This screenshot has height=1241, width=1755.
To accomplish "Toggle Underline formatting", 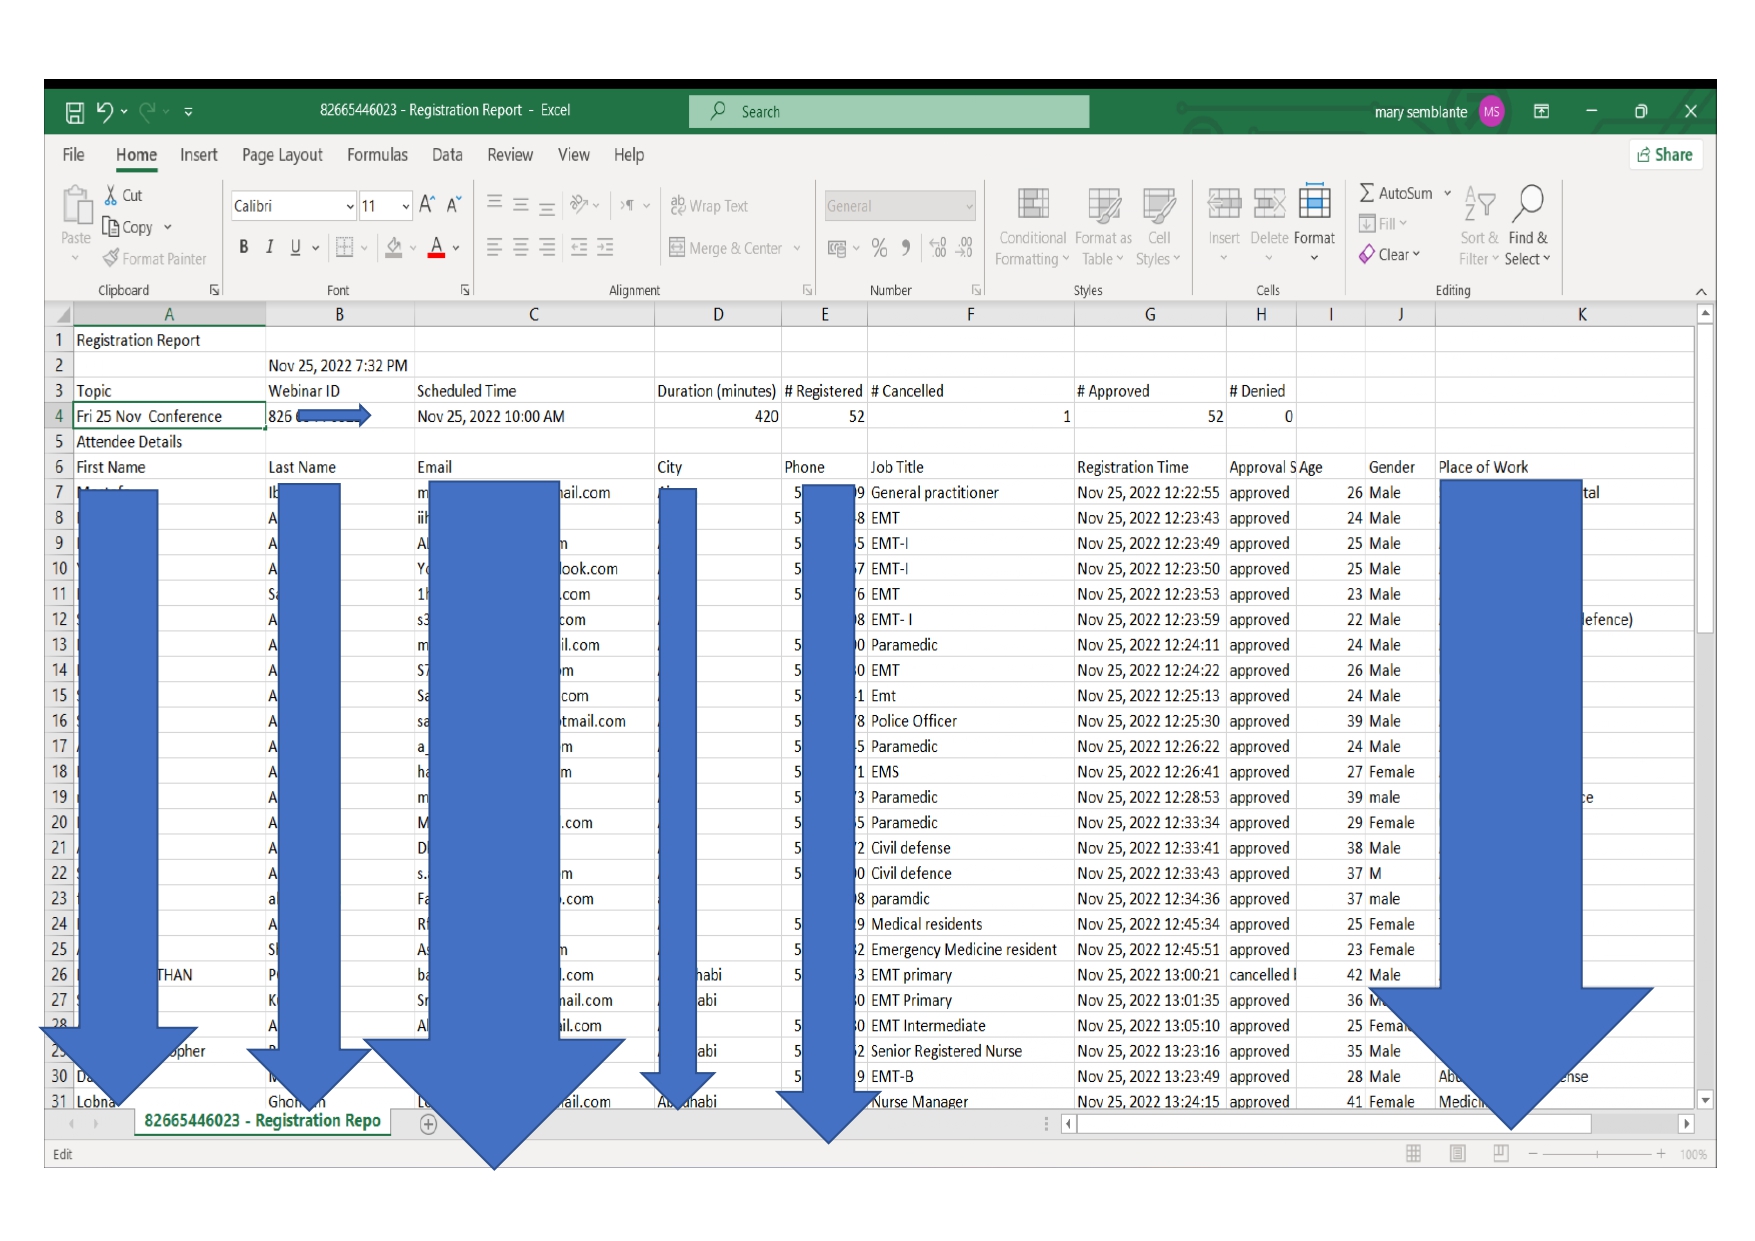I will pos(295,247).
